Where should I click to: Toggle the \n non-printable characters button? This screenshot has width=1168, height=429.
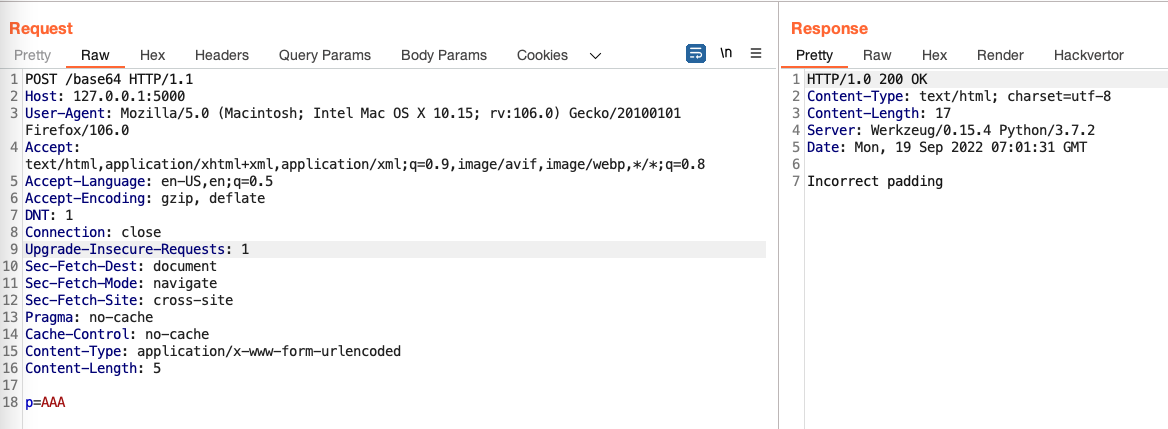[x=727, y=54]
